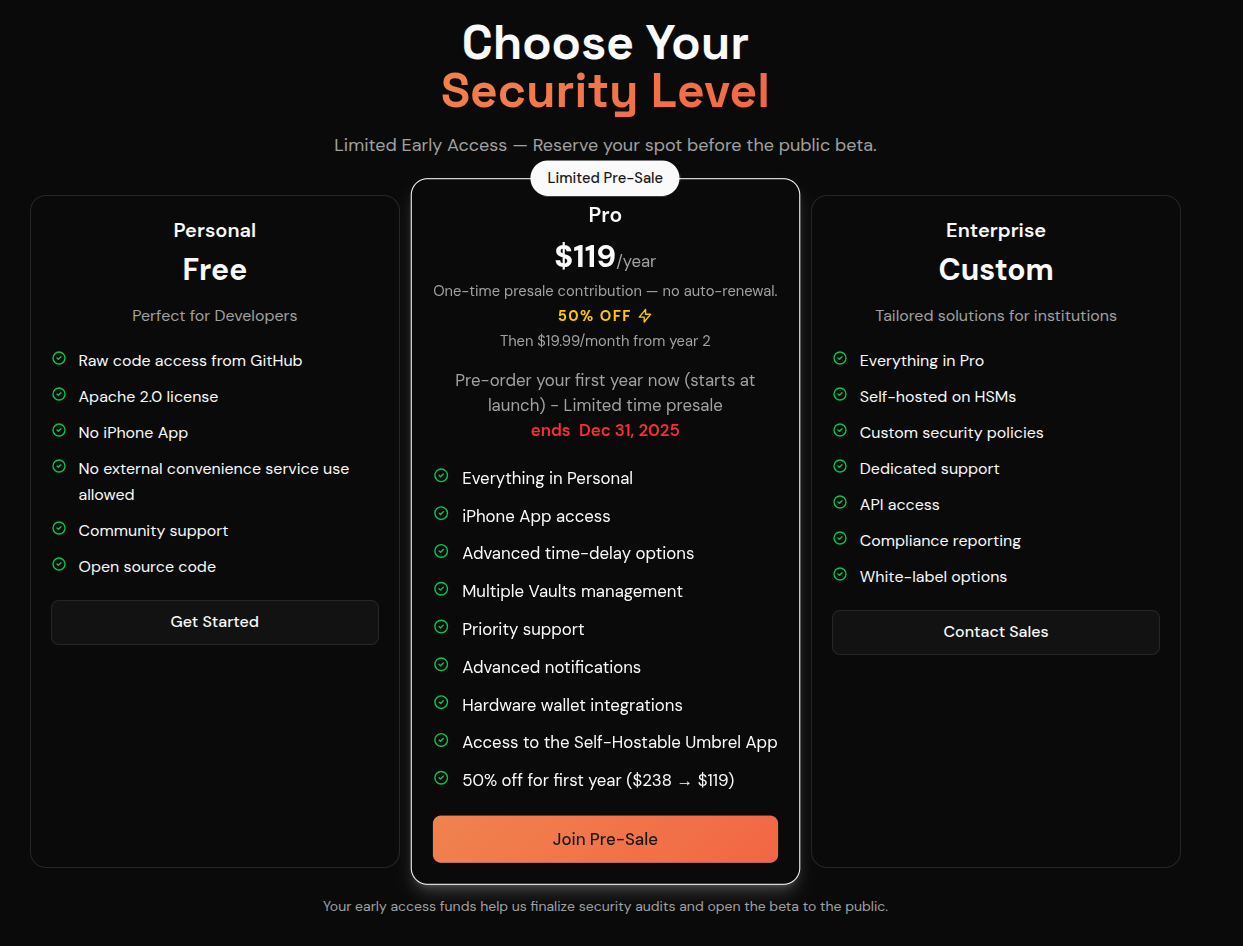
Task: Click check icon next to Priority support
Action: tap(441, 627)
